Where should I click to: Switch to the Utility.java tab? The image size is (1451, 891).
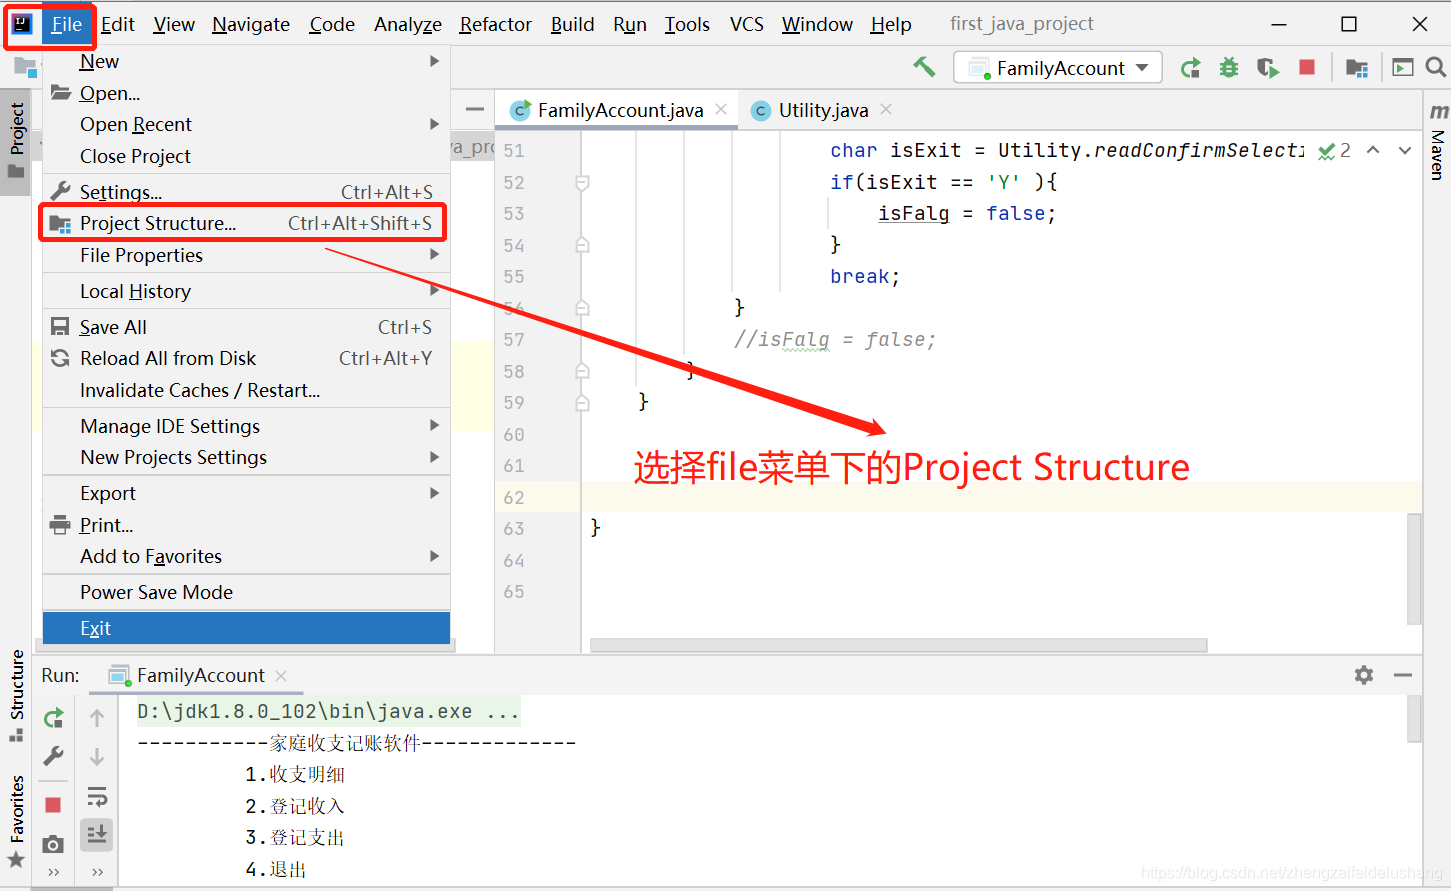pos(823,110)
